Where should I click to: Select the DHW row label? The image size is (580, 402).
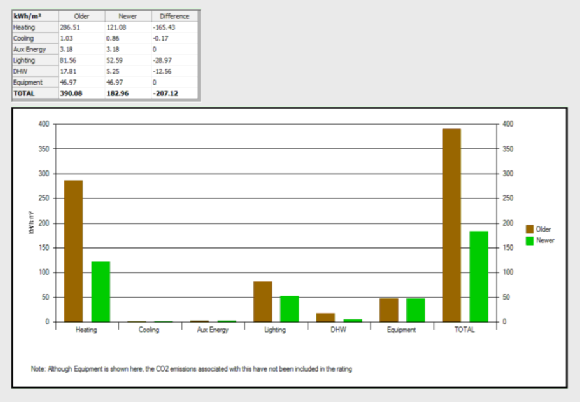point(35,71)
